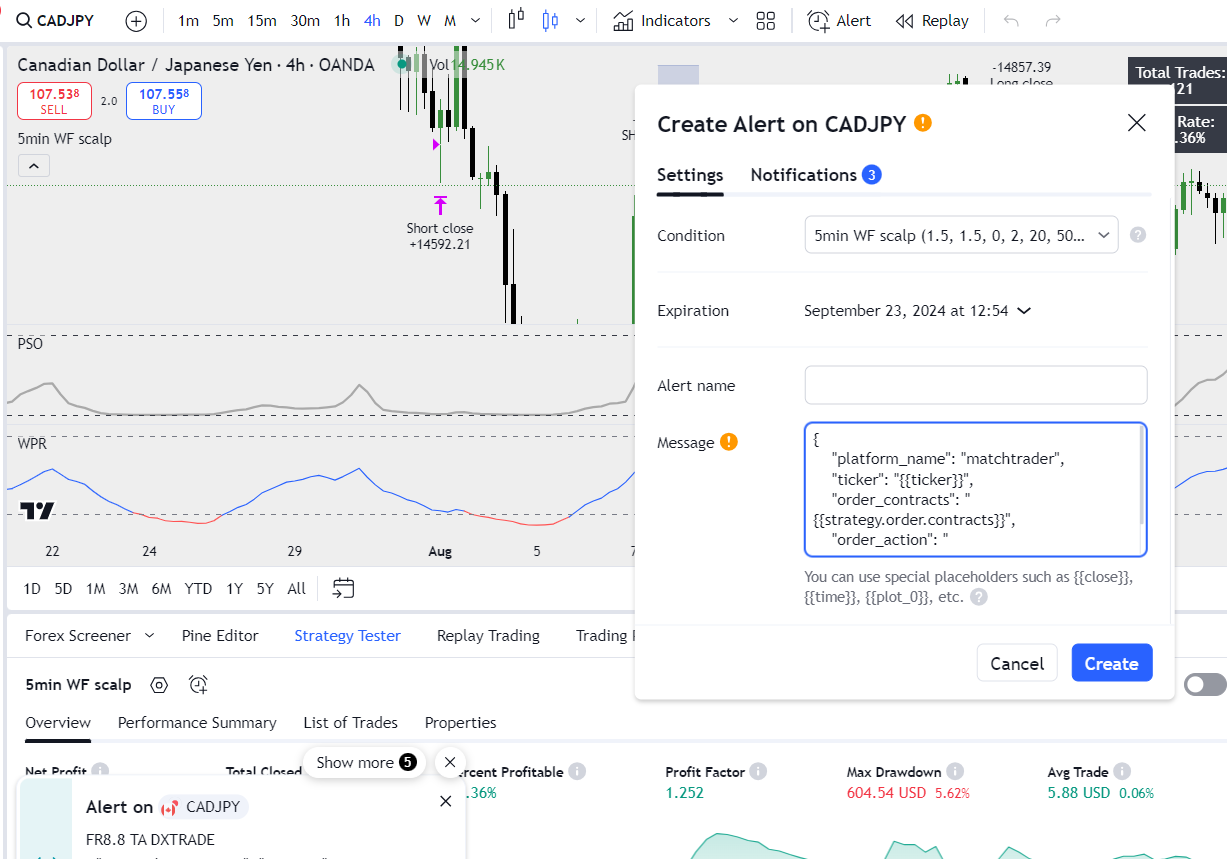Image resolution: width=1227 pixels, height=859 pixels.
Task: Click the BUY 107.55 price button
Action: coord(164,101)
